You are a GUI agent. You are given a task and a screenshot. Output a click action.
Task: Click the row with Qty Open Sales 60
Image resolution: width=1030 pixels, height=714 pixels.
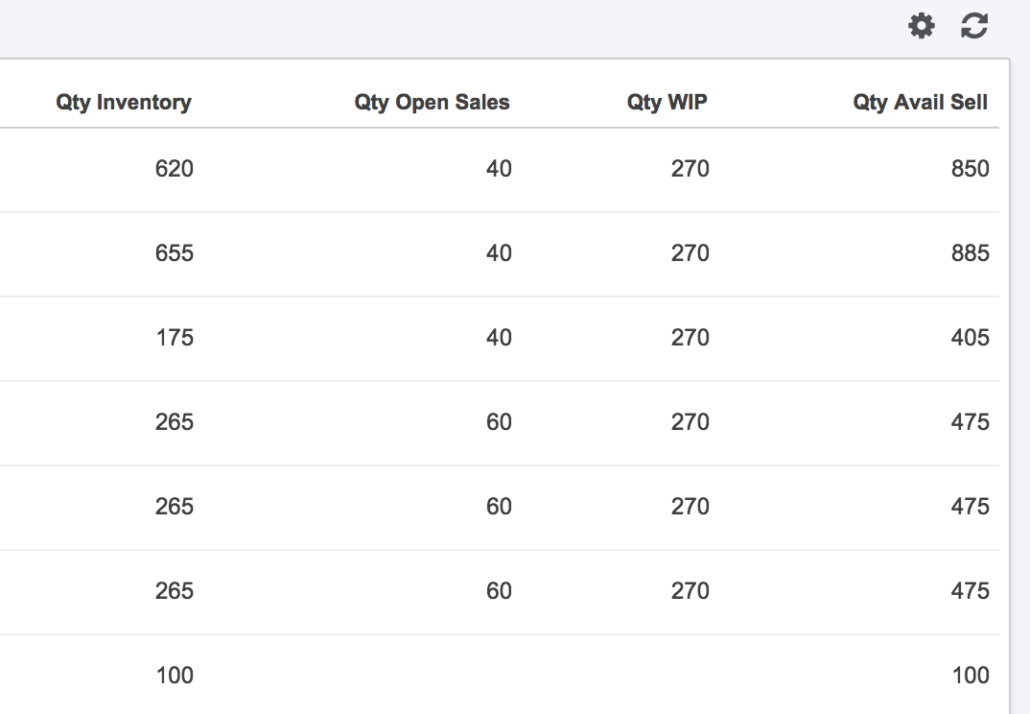point(500,421)
